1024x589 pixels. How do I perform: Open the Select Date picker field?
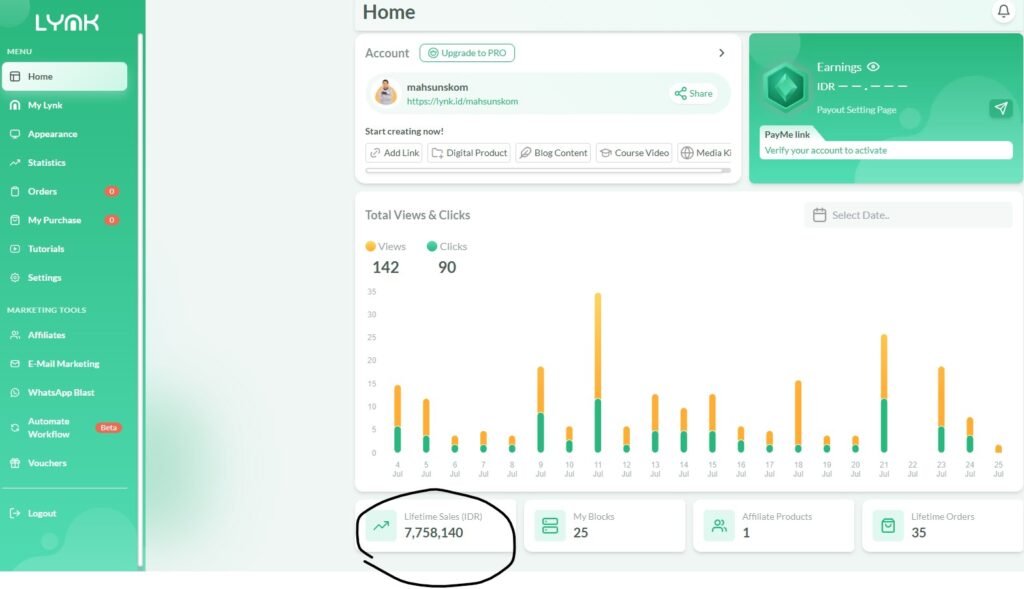908,215
